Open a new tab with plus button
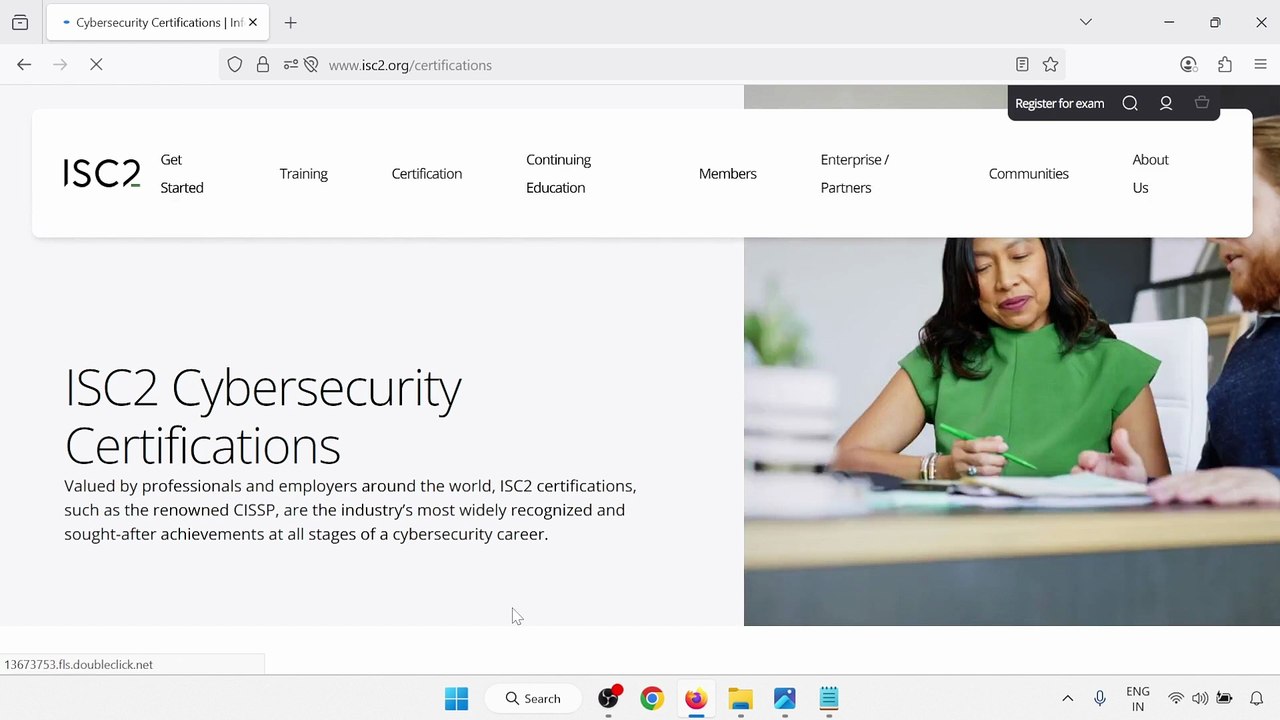This screenshot has height=720, width=1280. [291, 22]
